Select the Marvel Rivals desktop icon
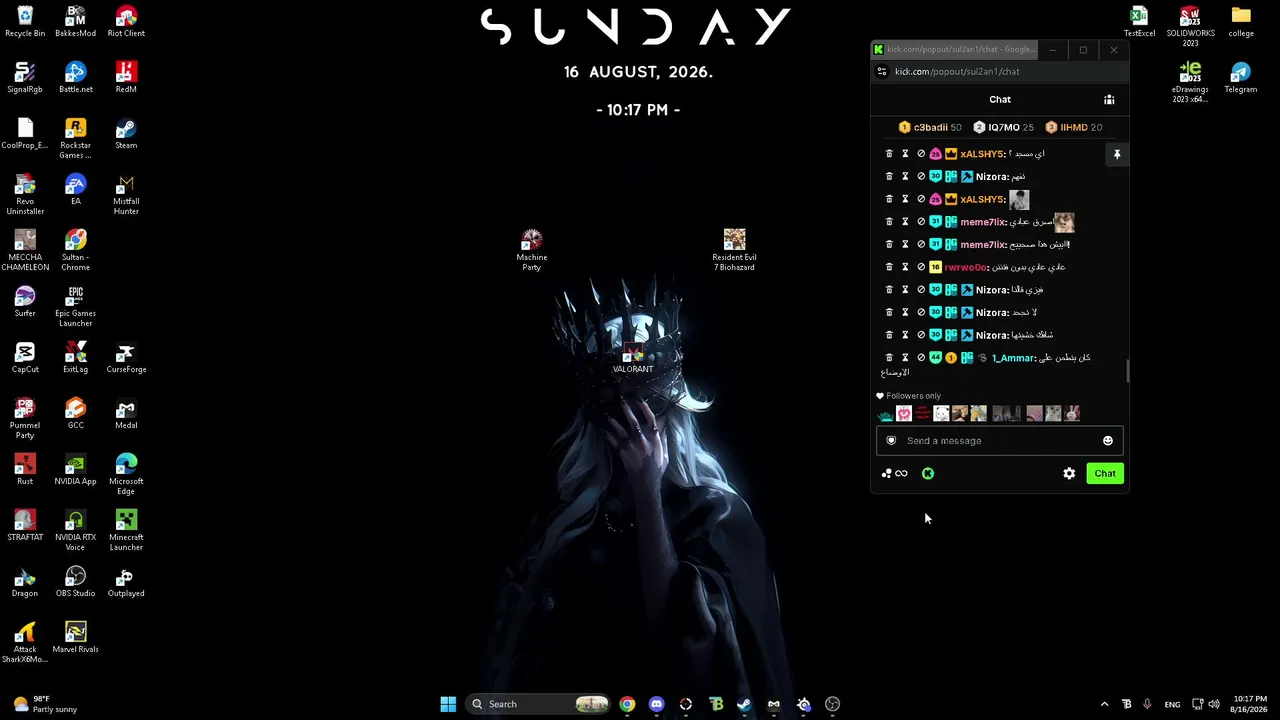The image size is (1280, 720). tap(75, 638)
